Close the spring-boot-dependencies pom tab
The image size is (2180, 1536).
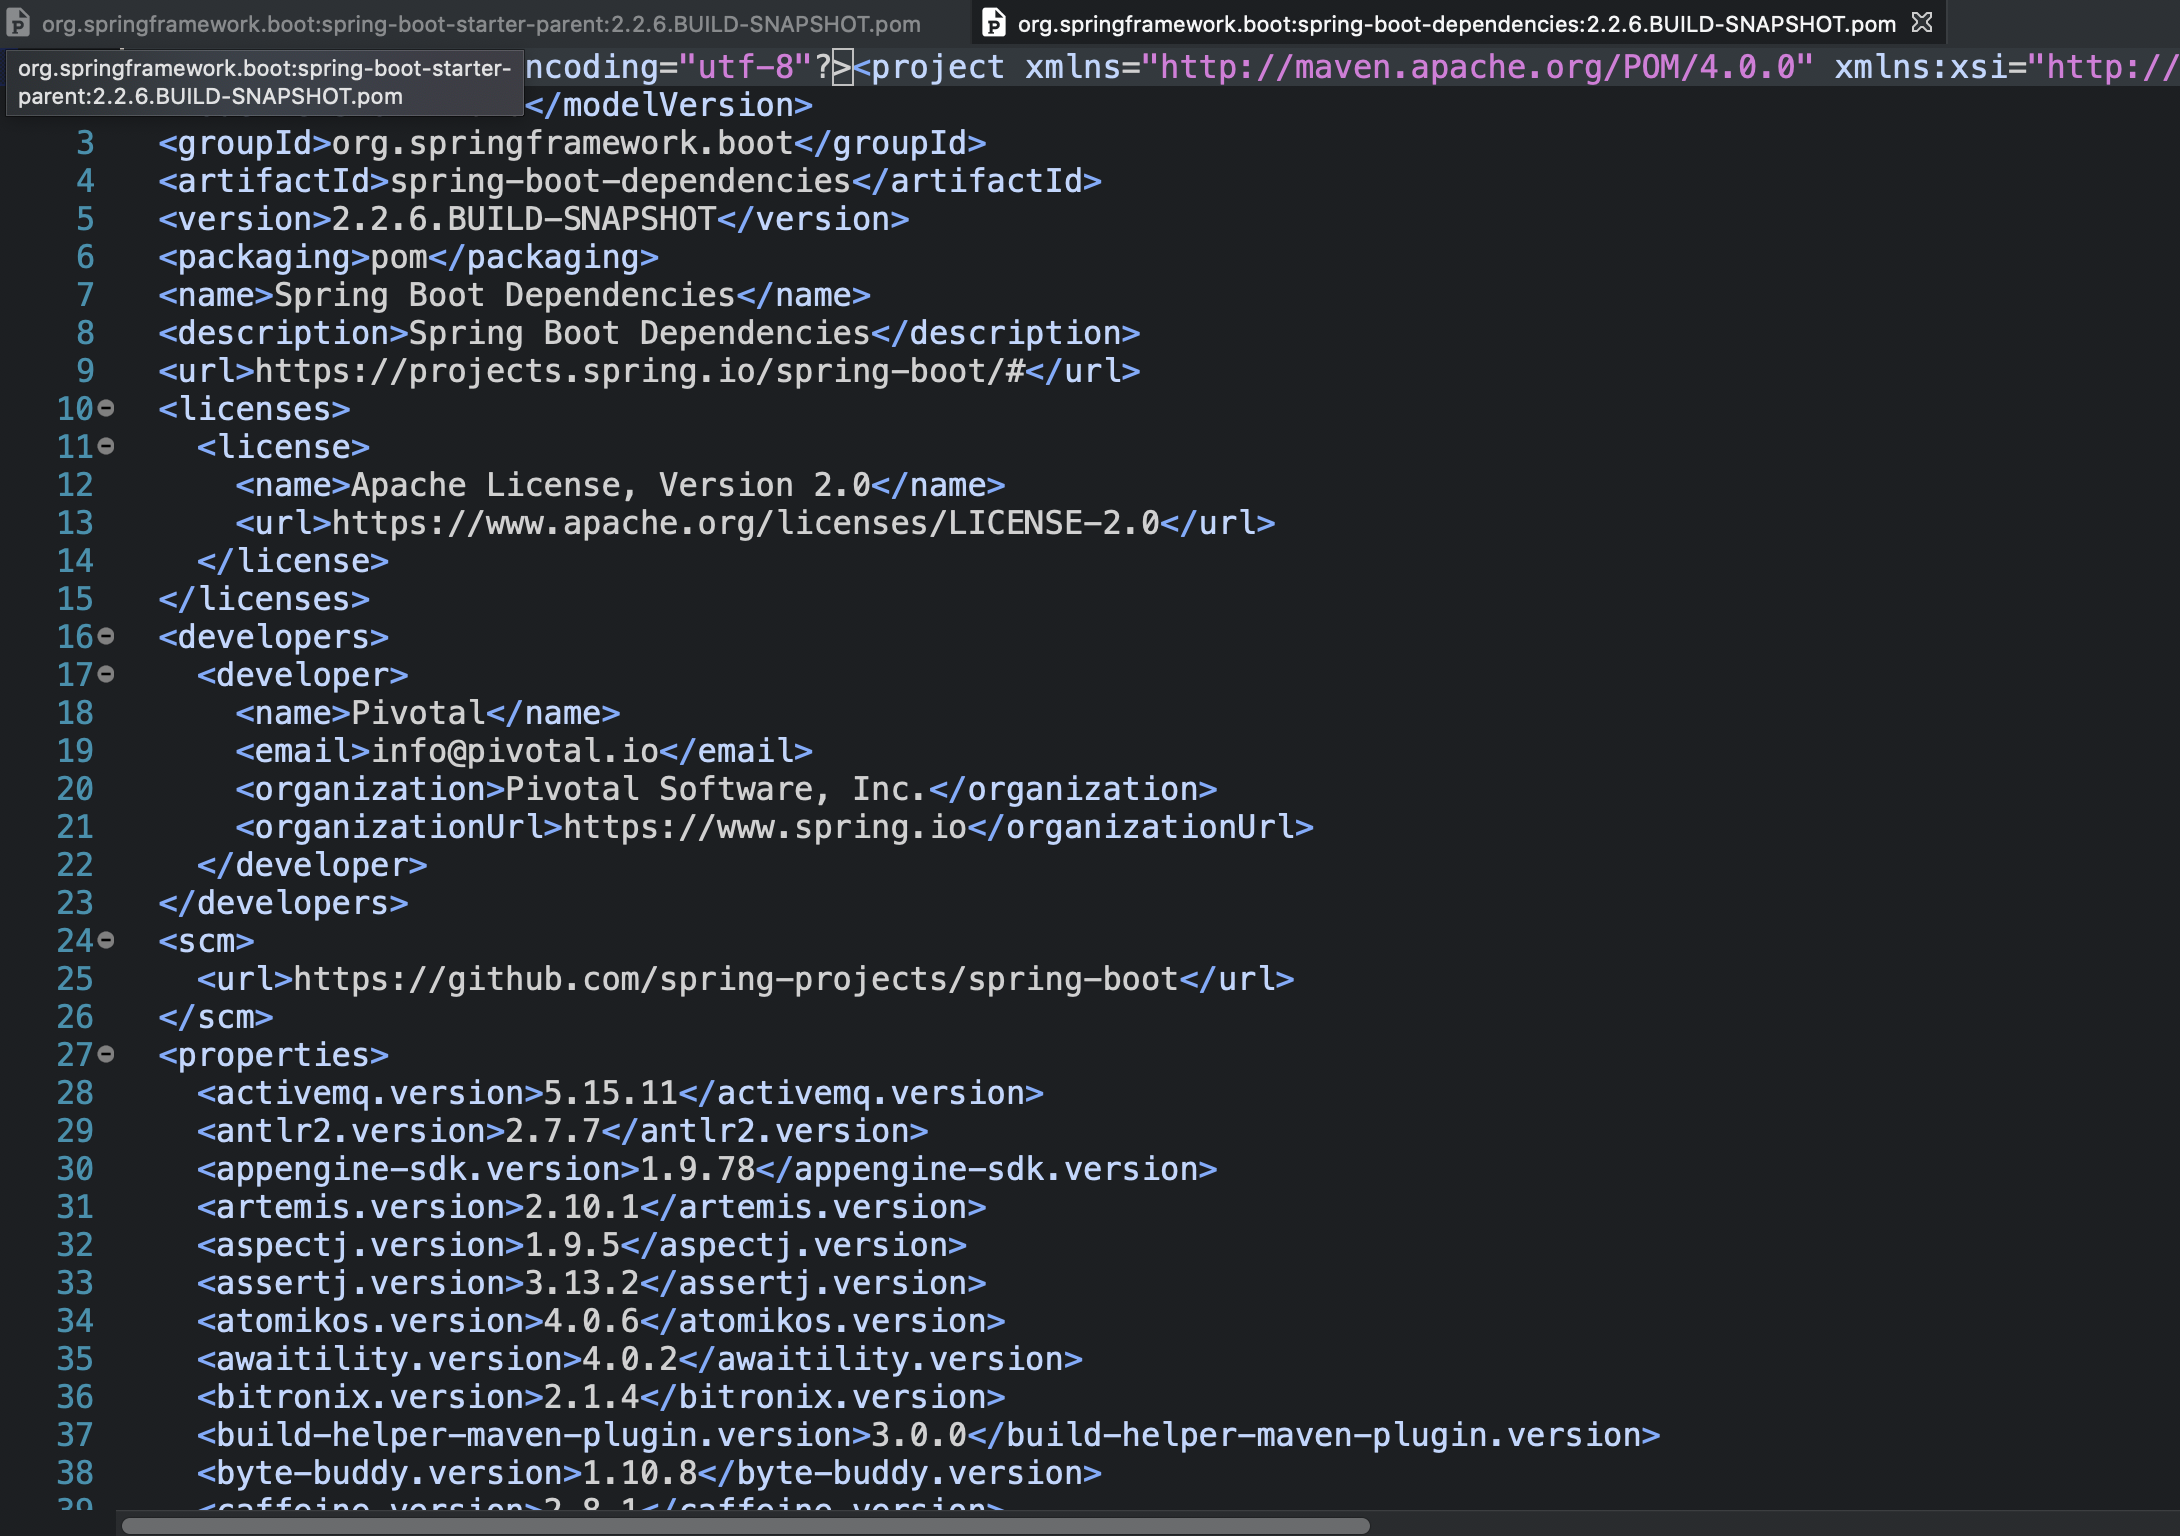1922,22
